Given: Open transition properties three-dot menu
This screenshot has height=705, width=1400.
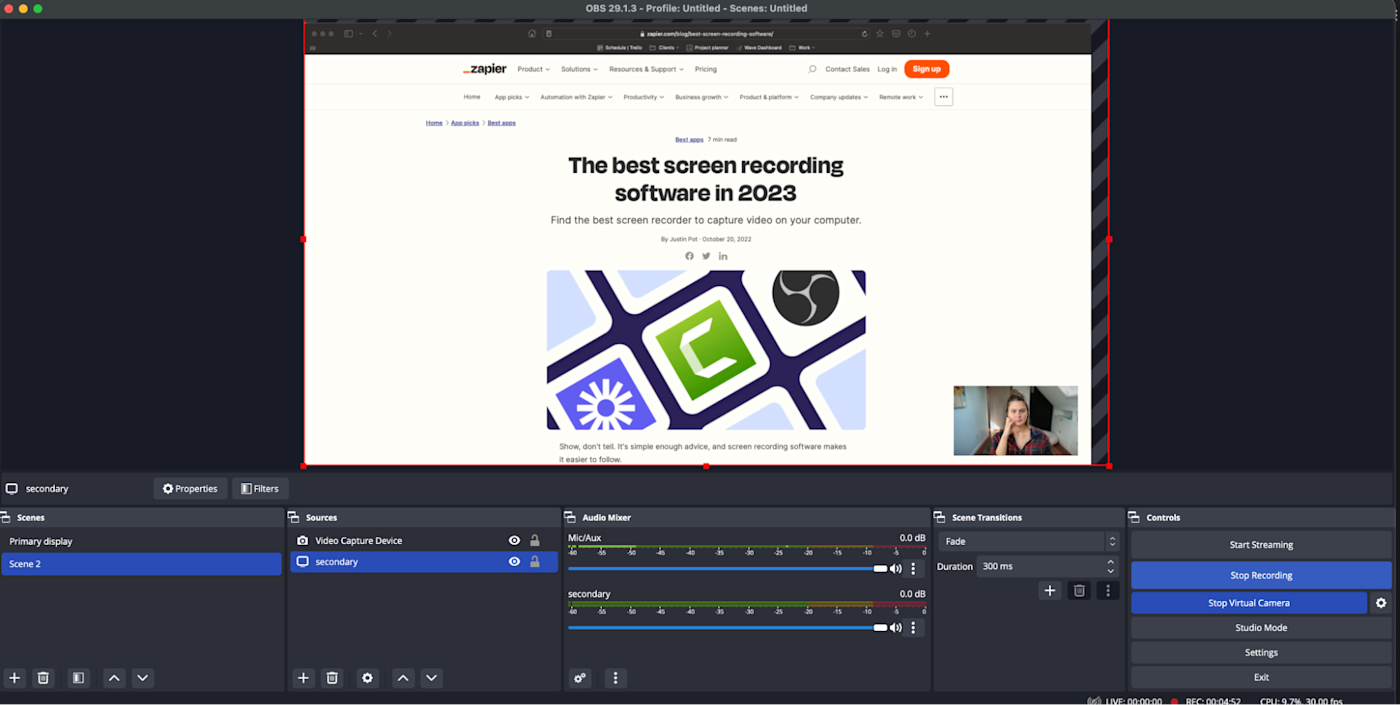Looking at the screenshot, I should pos(1107,591).
